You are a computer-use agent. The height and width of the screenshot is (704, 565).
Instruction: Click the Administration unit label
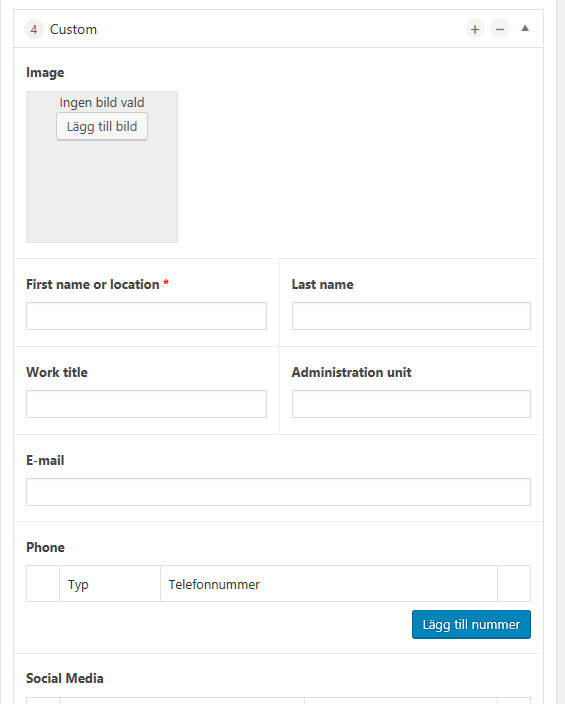click(x=352, y=372)
